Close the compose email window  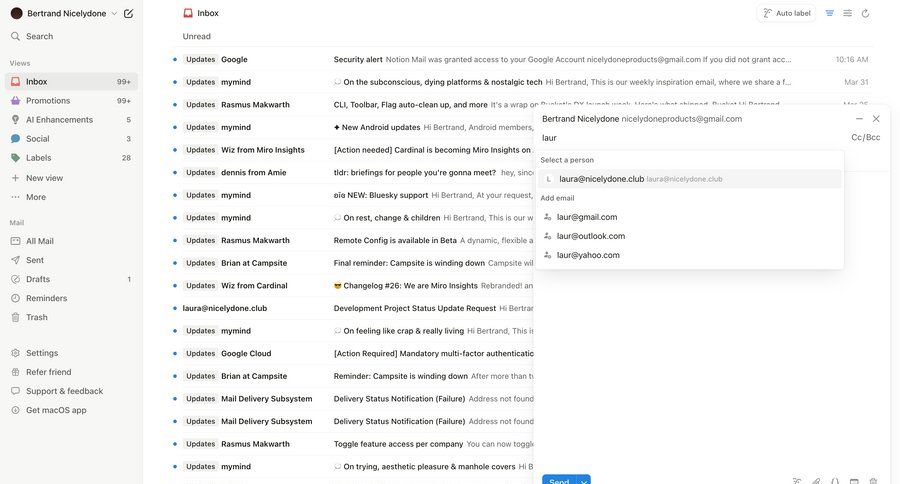coord(876,119)
